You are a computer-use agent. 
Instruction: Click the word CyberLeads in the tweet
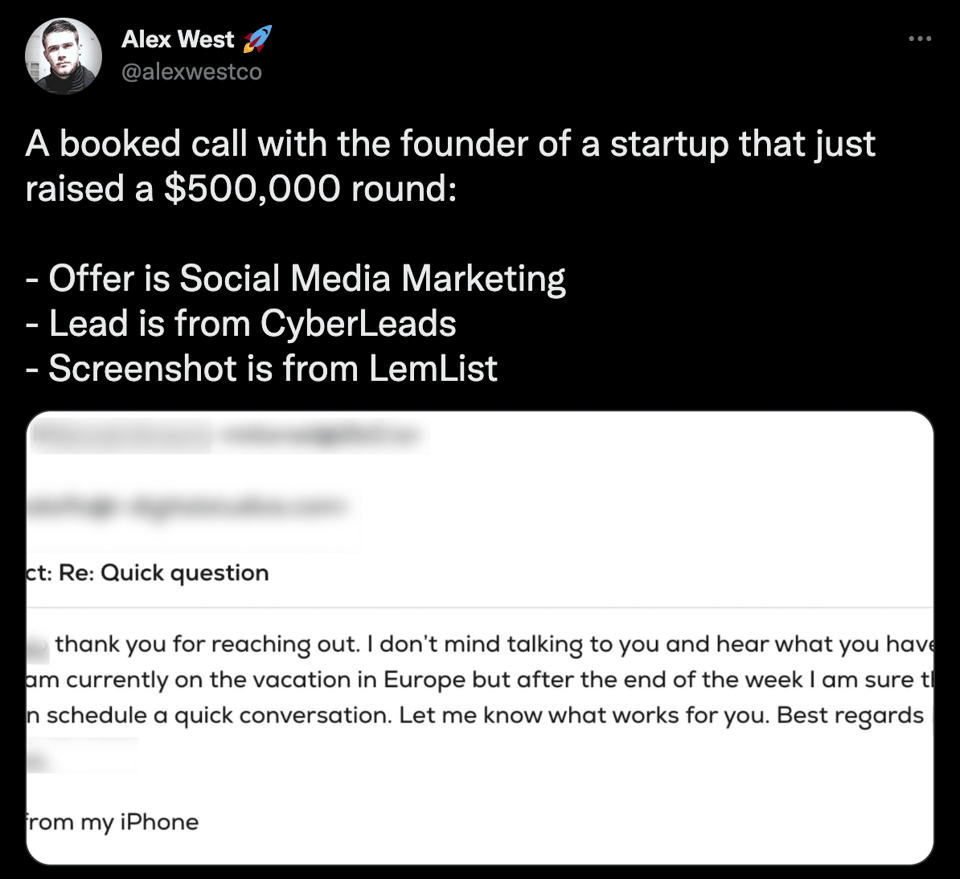(x=358, y=323)
